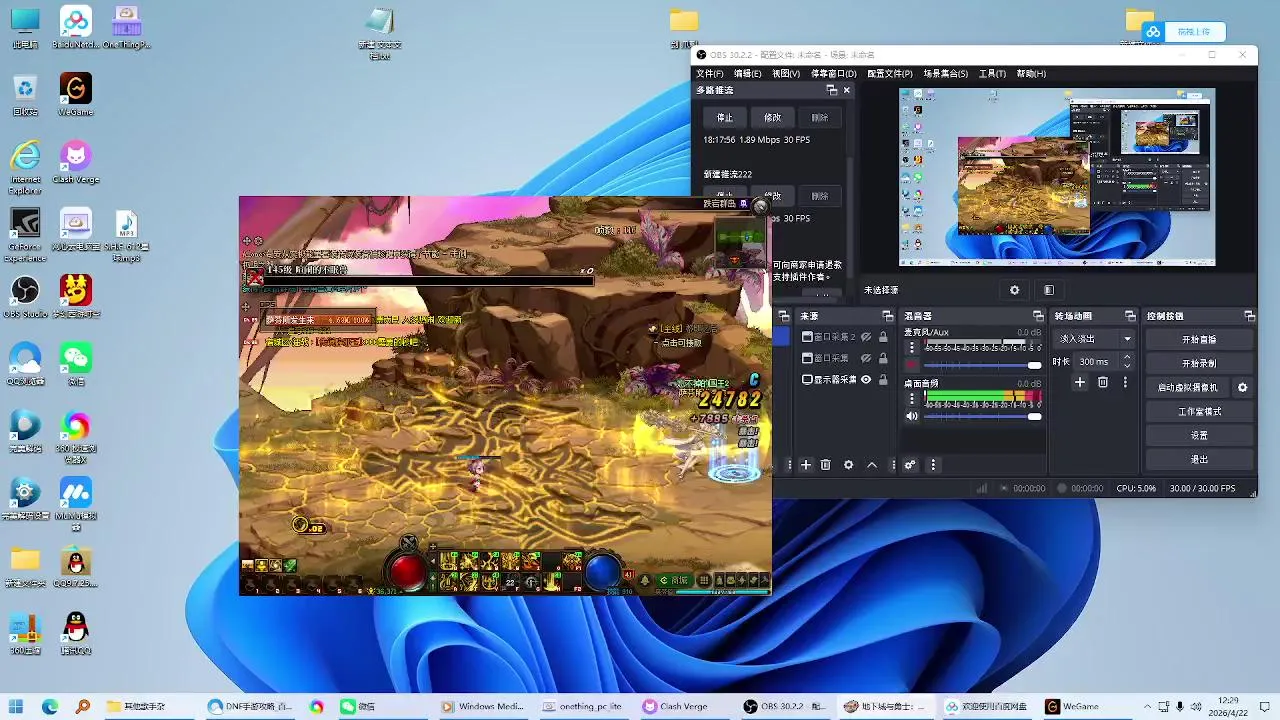
Task: Open GeForce Experience desktop icon
Action: pyautogui.click(x=25, y=235)
